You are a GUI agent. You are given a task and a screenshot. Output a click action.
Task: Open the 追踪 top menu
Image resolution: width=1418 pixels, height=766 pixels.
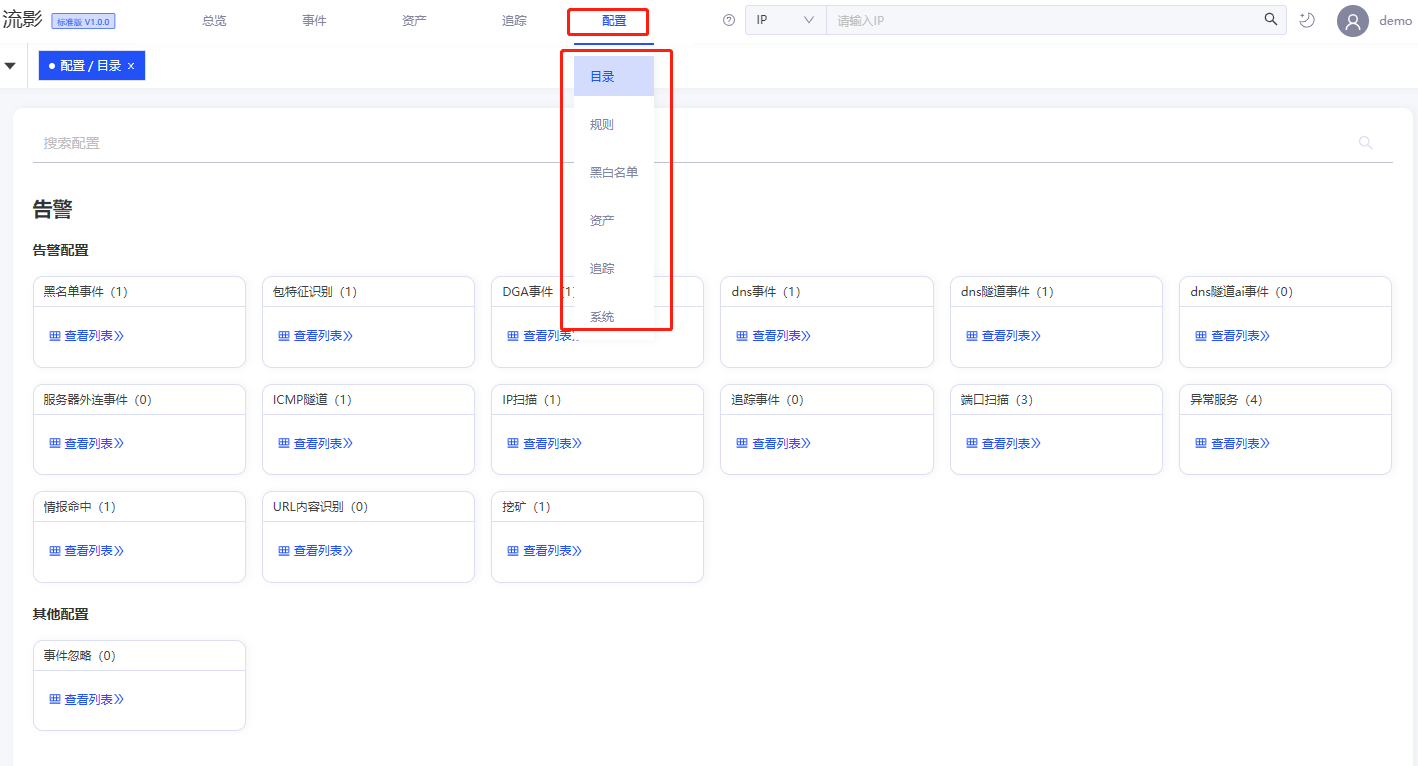coord(514,21)
